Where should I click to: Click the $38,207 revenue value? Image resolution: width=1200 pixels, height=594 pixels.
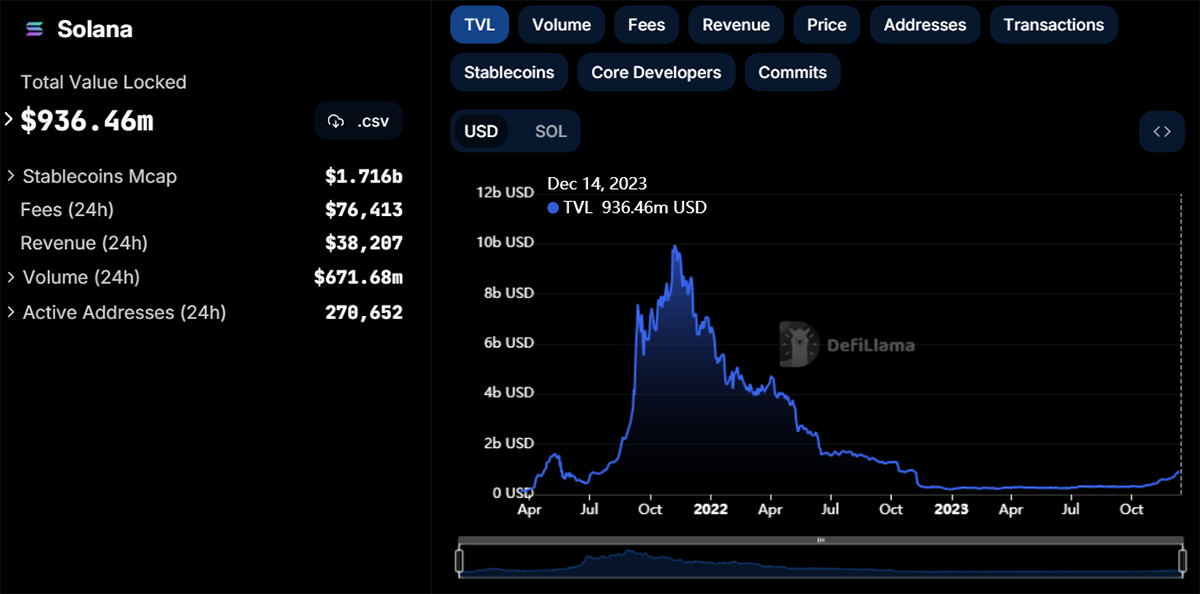tap(364, 243)
